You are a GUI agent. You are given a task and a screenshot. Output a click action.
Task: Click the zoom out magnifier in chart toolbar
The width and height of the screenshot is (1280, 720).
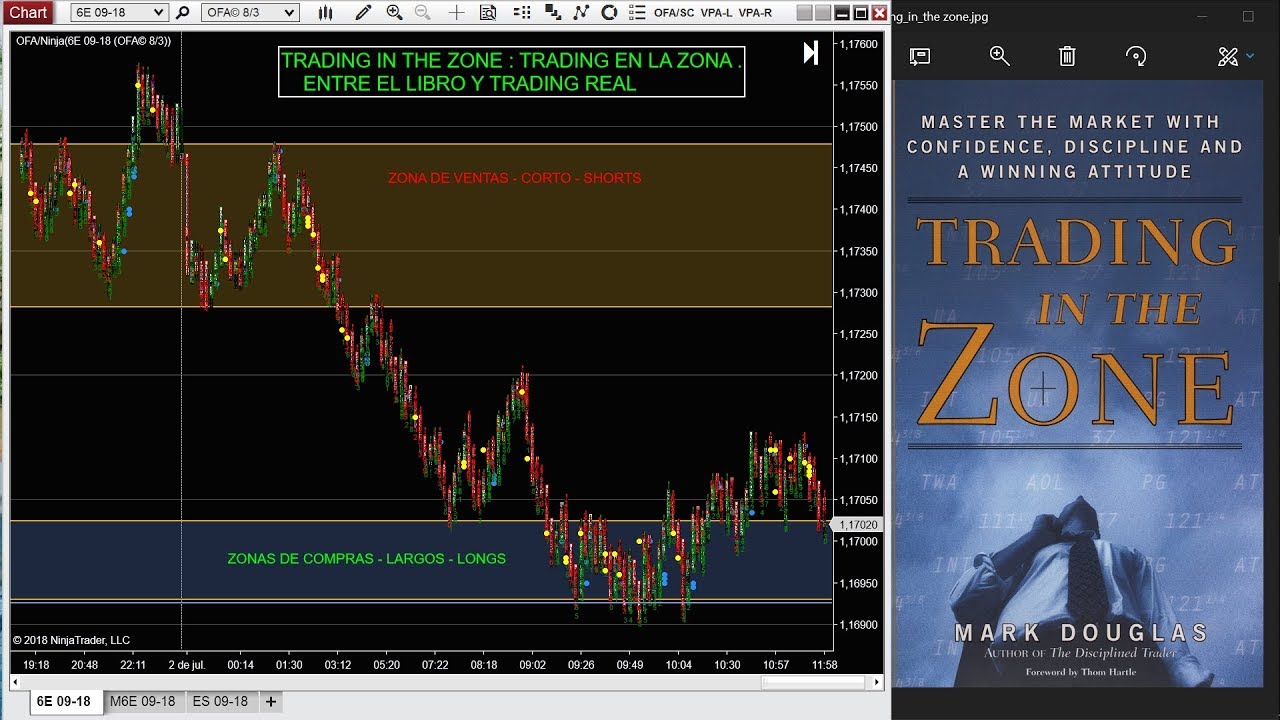pos(423,13)
